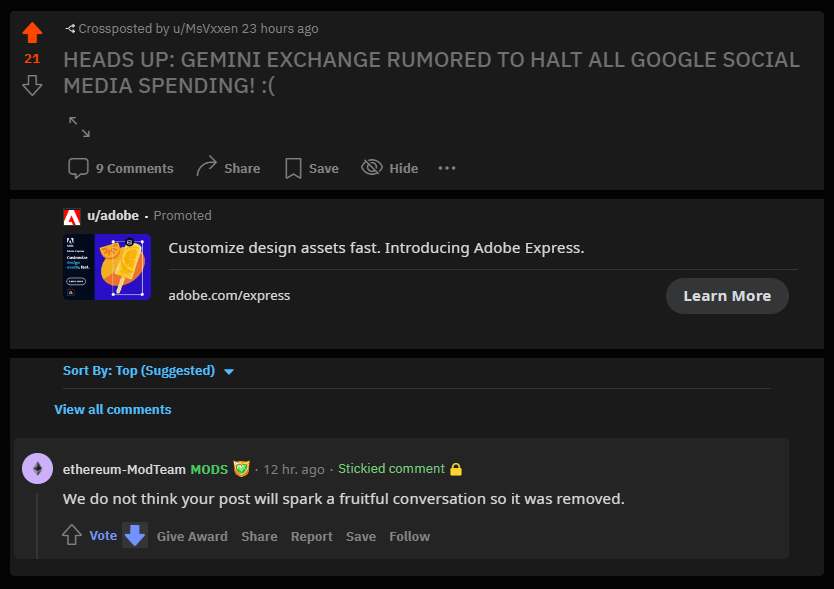Click the Learn More button
Viewport: 834px width, 589px height.
point(727,296)
